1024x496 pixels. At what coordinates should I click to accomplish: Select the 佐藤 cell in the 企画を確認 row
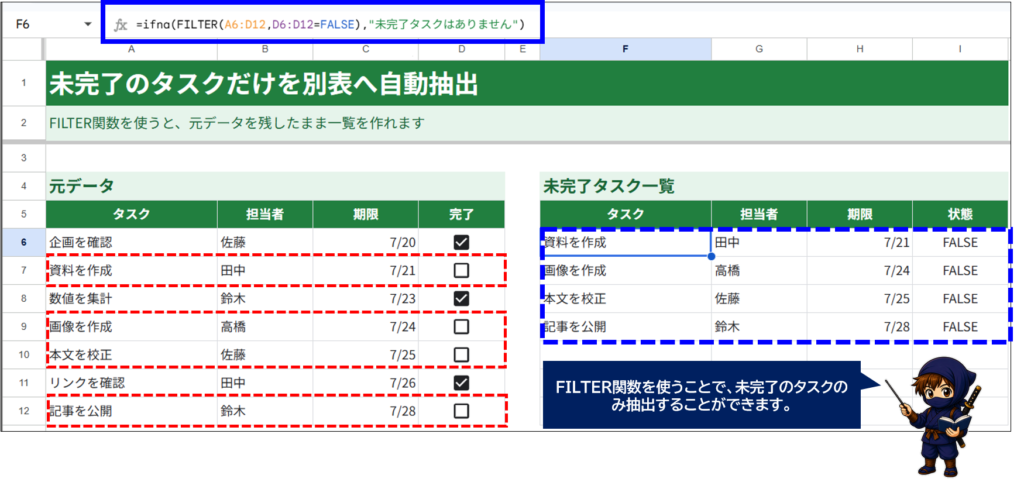point(265,242)
